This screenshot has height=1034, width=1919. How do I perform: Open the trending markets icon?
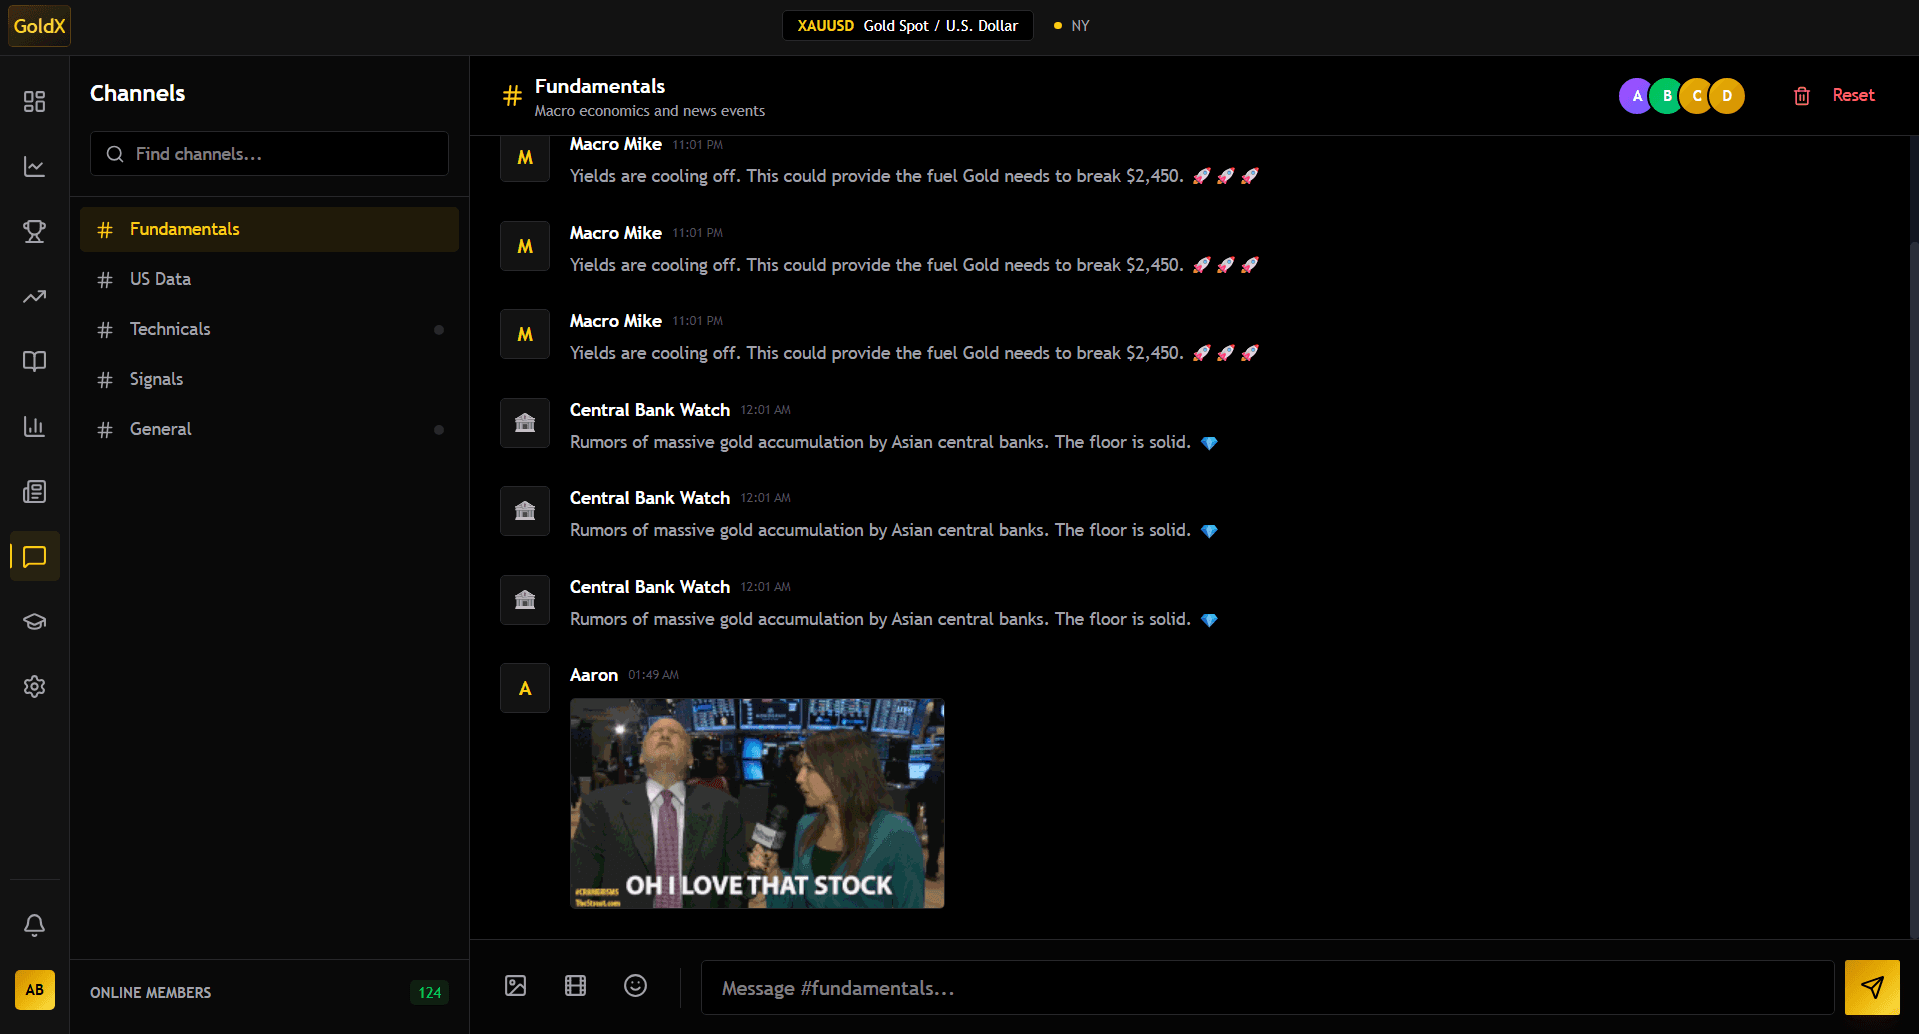(34, 296)
